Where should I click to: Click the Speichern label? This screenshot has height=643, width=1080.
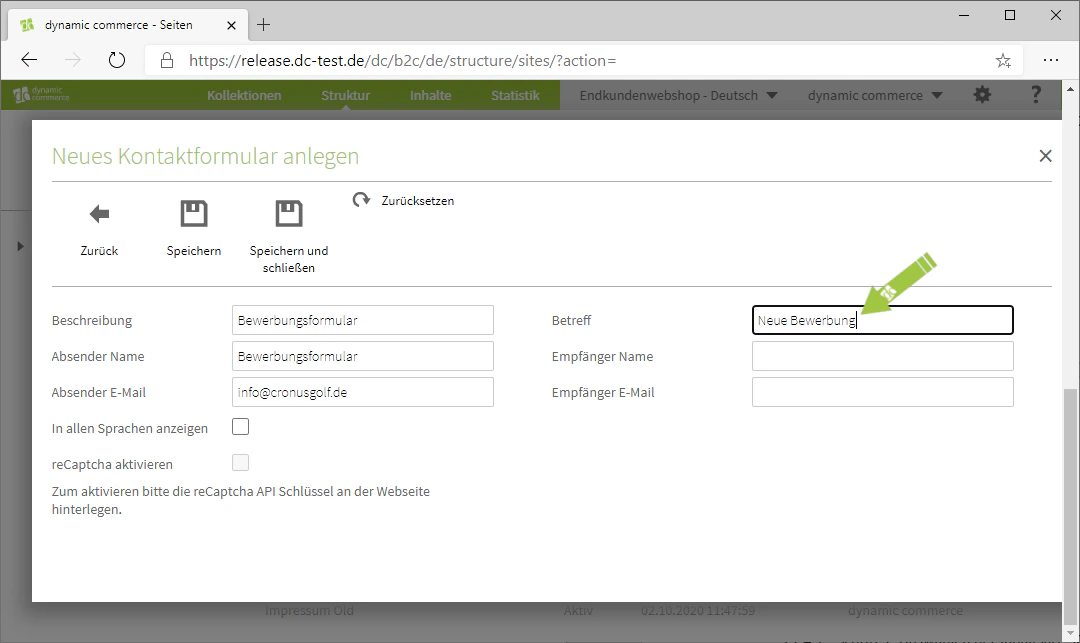[194, 251]
